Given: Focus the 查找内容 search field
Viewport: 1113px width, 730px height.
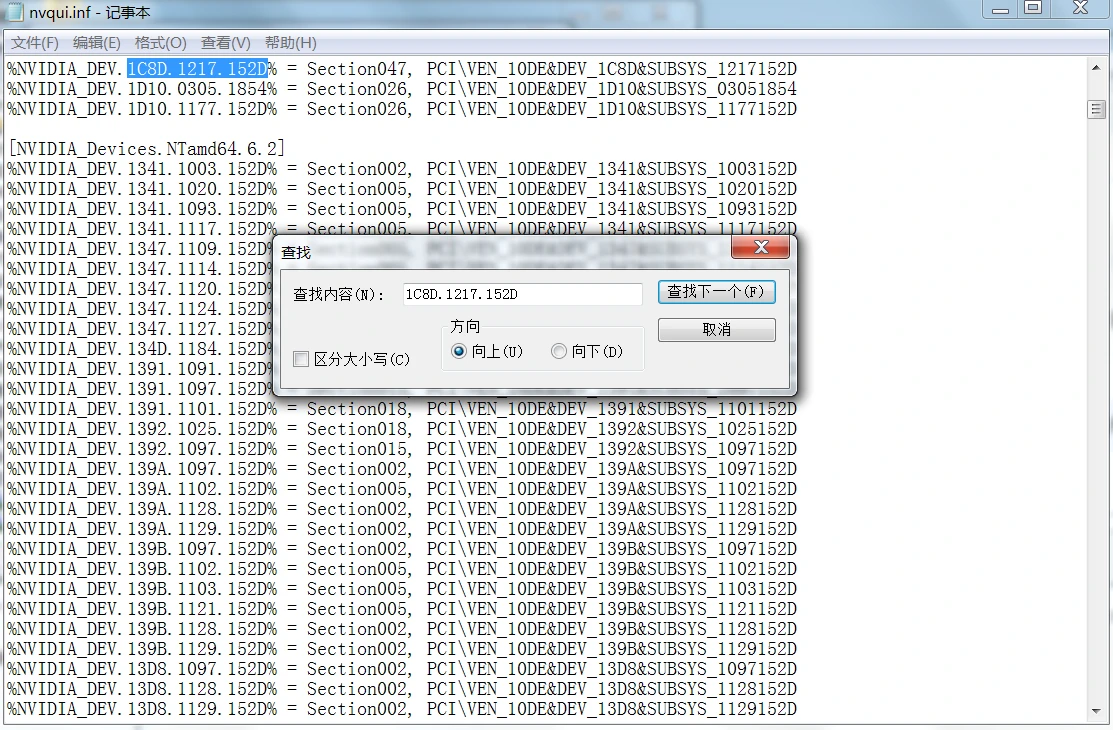Looking at the screenshot, I should point(522,294).
